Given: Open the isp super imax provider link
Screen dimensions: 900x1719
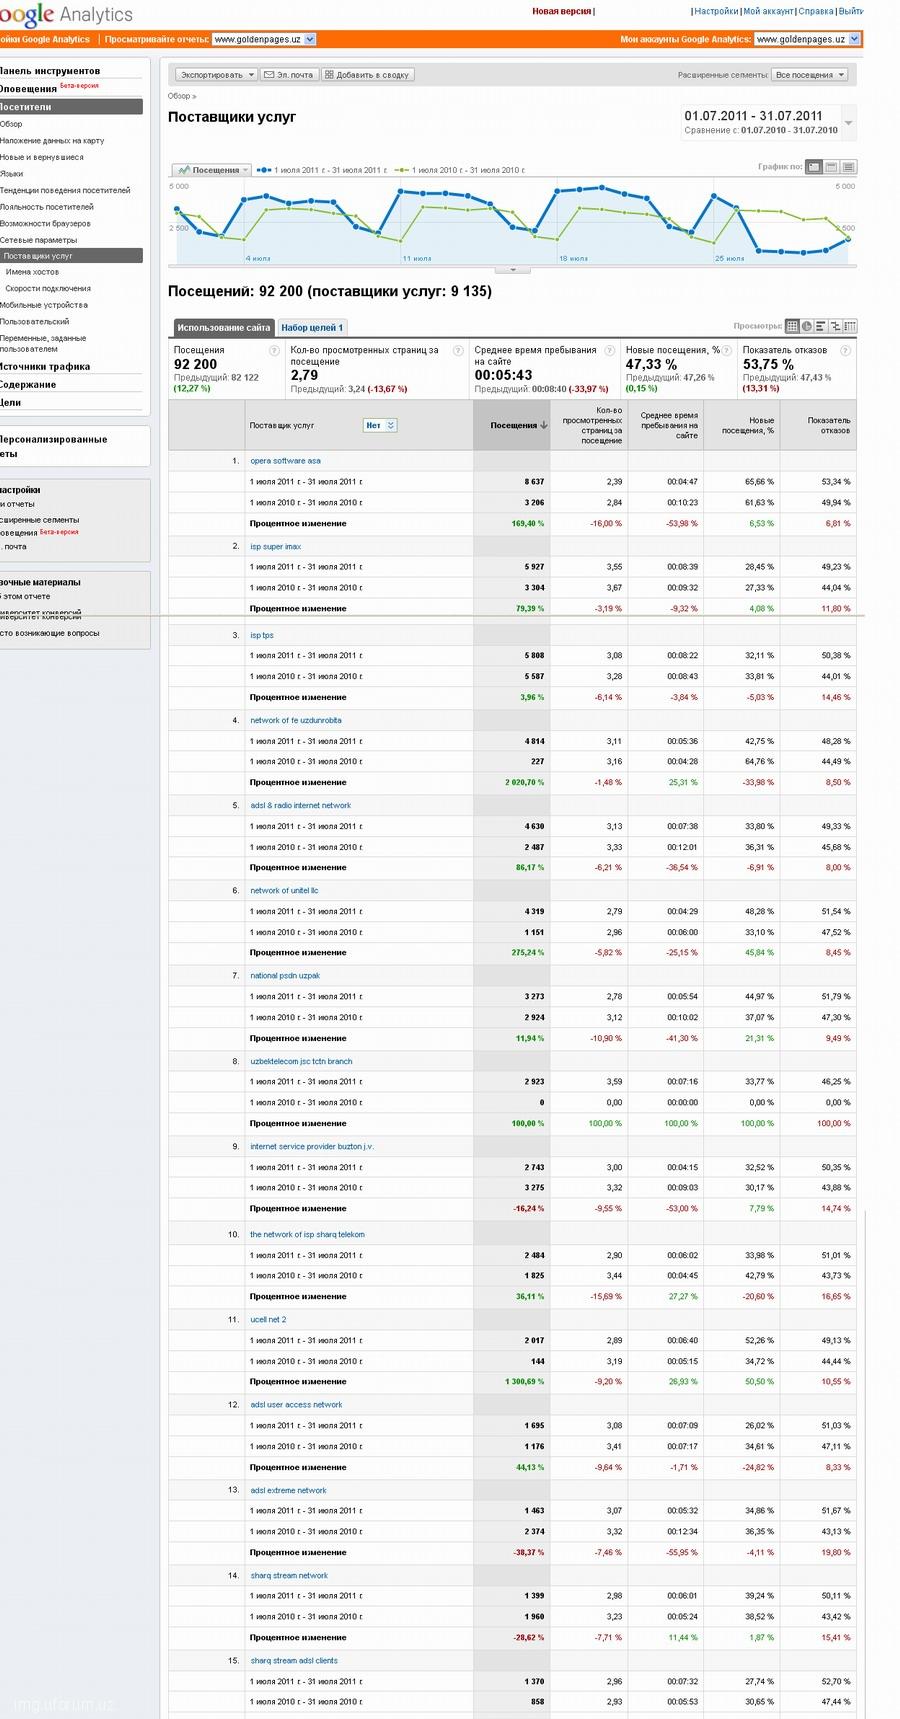Looking at the screenshot, I should (x=275, y=547).
